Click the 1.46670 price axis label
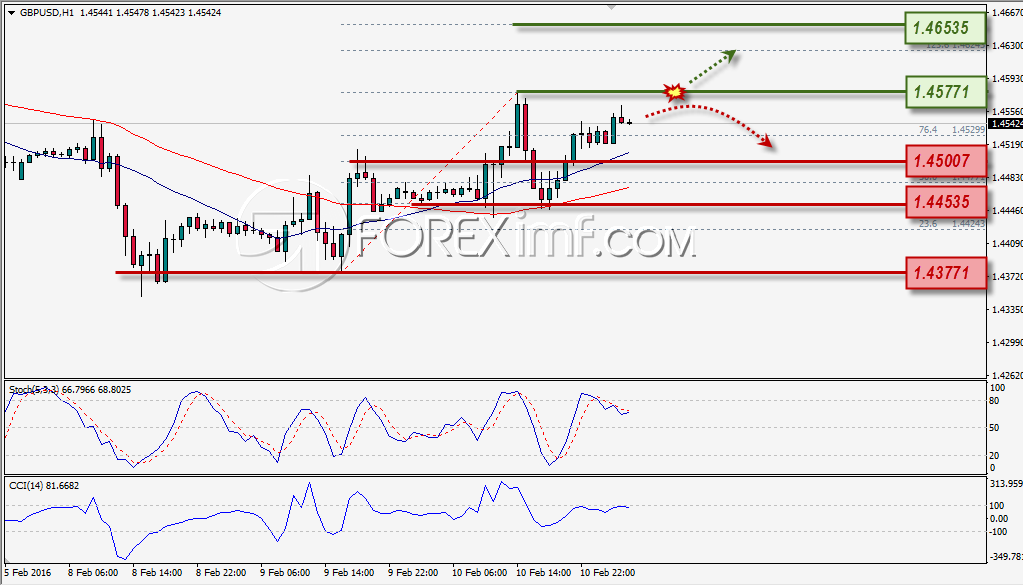The width and height of the screenshot is (1023, 586). [1007, 12]
